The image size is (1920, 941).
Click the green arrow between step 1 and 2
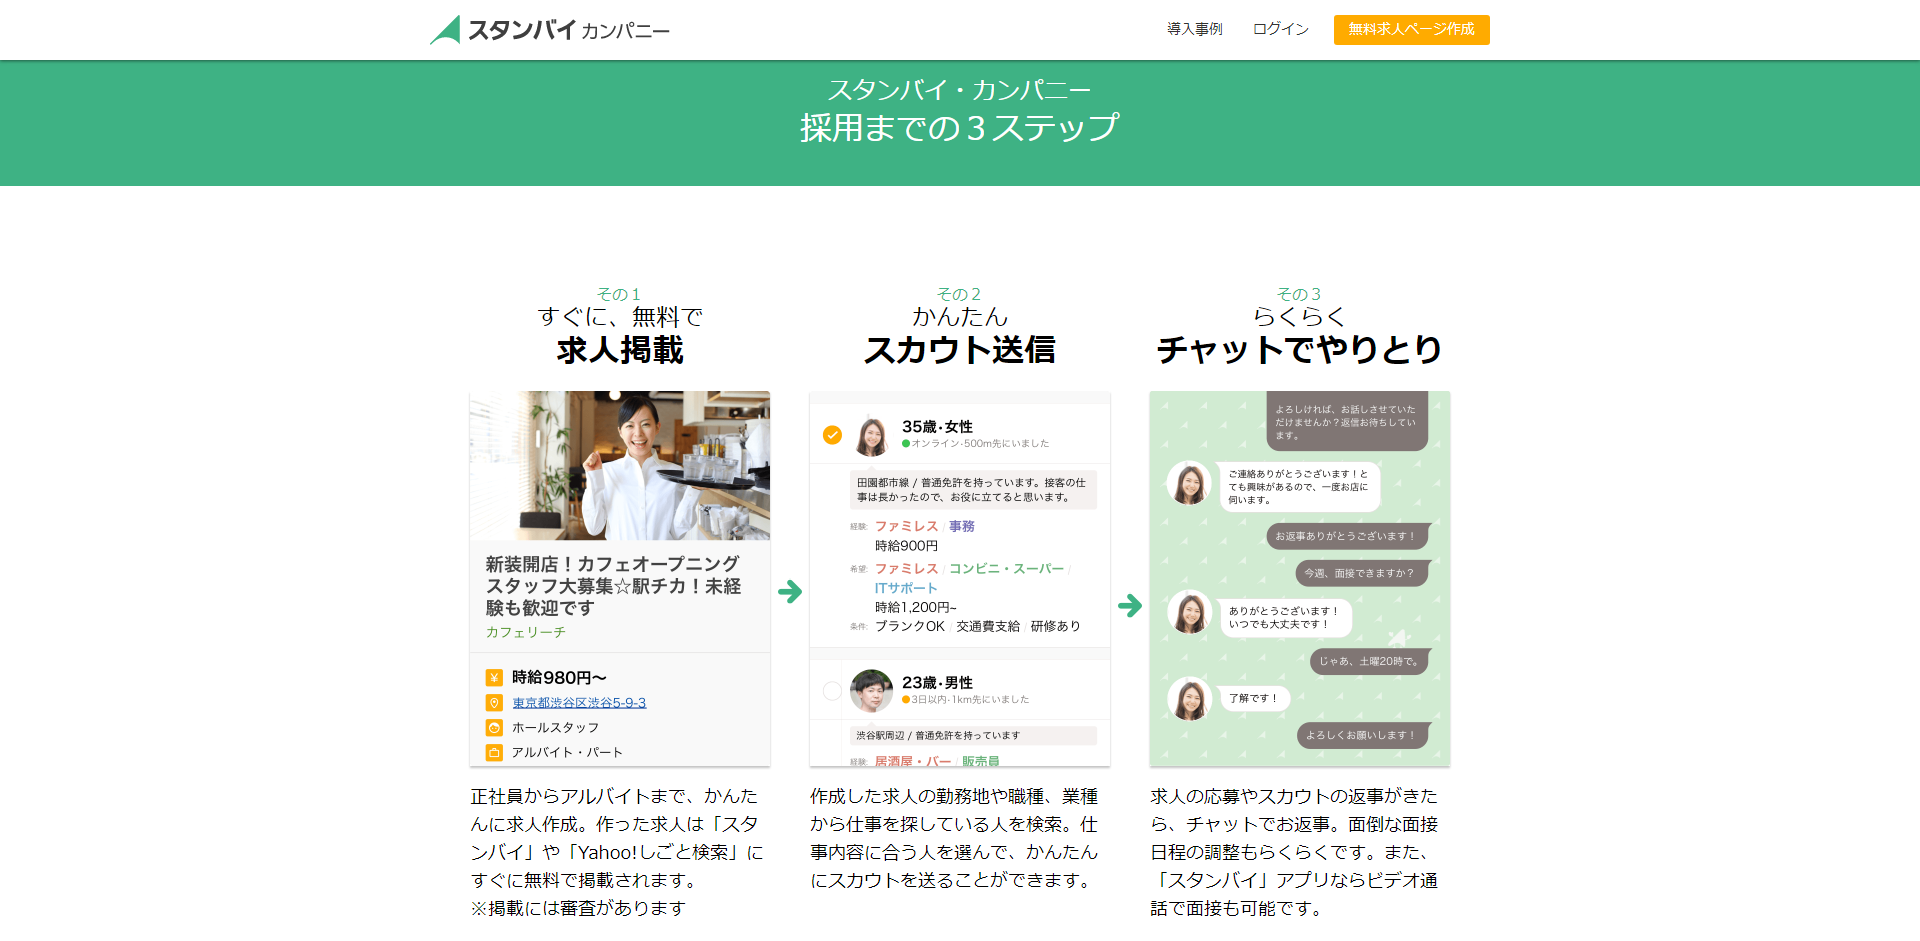(790, 592)
